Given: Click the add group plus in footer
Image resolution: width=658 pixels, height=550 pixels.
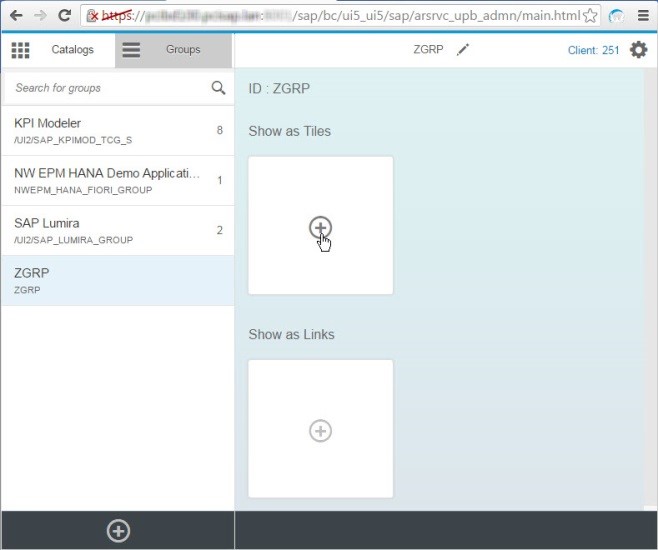Looking at the screenshot, I should 118,531.
